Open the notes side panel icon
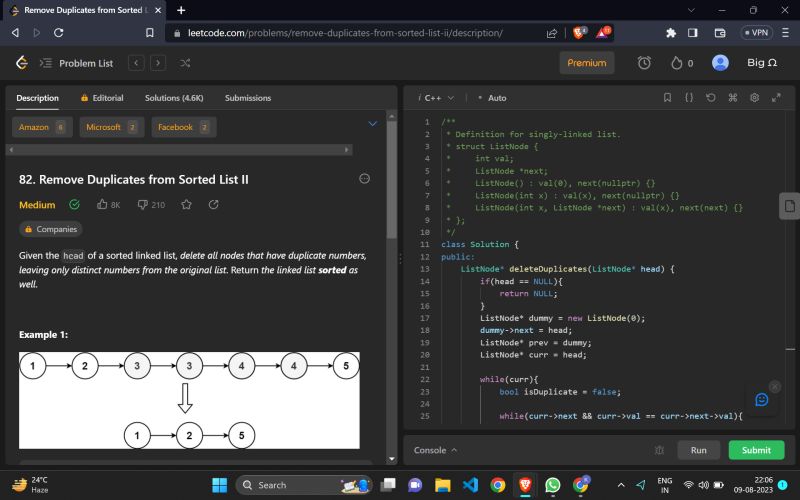This screenshot has width=800, height=500. point(790,206)
